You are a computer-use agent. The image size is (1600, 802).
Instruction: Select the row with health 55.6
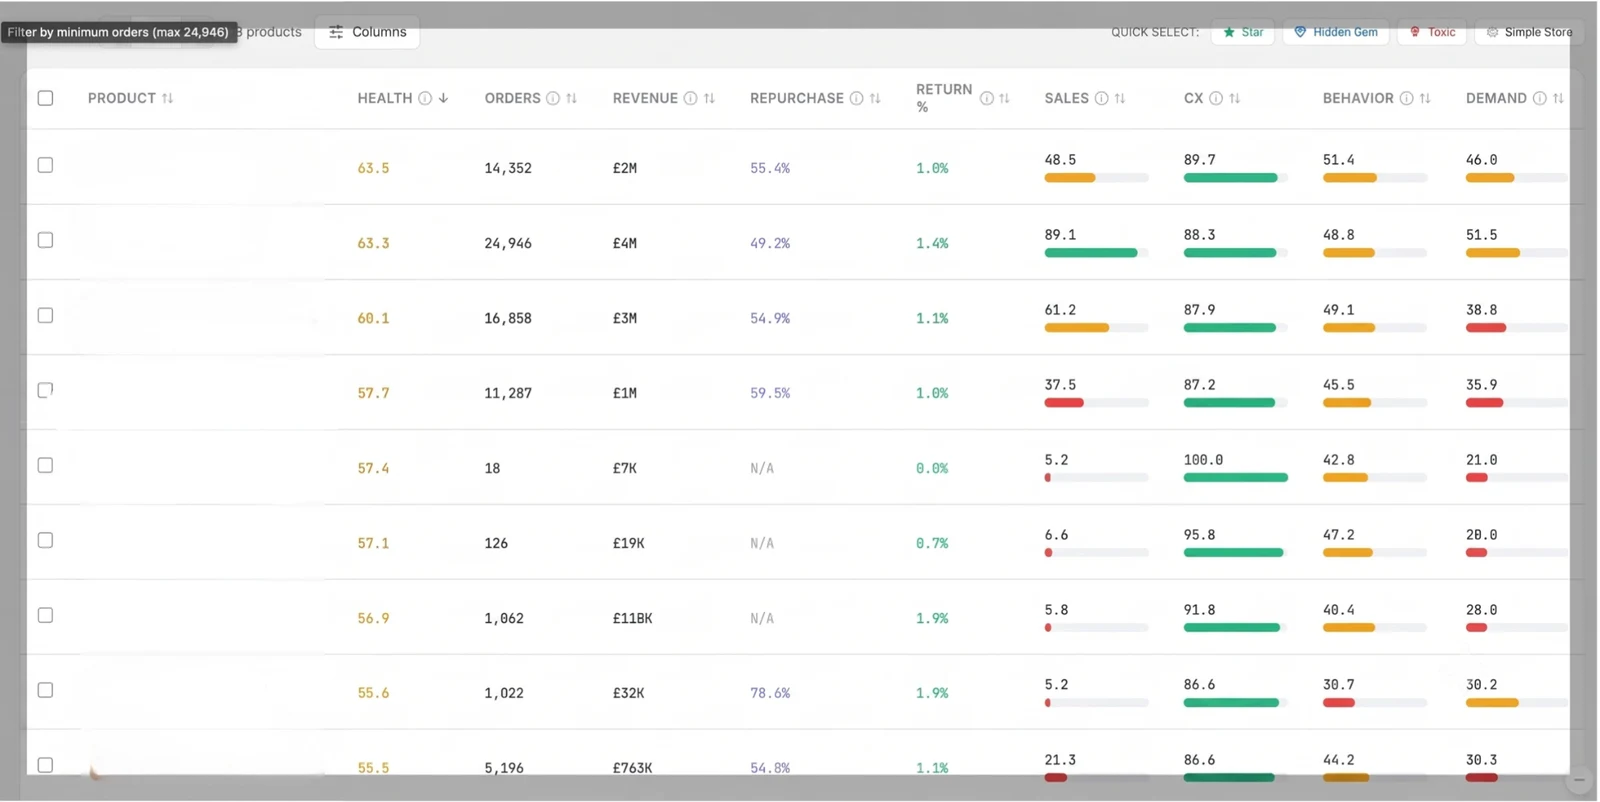coord(45,690)
